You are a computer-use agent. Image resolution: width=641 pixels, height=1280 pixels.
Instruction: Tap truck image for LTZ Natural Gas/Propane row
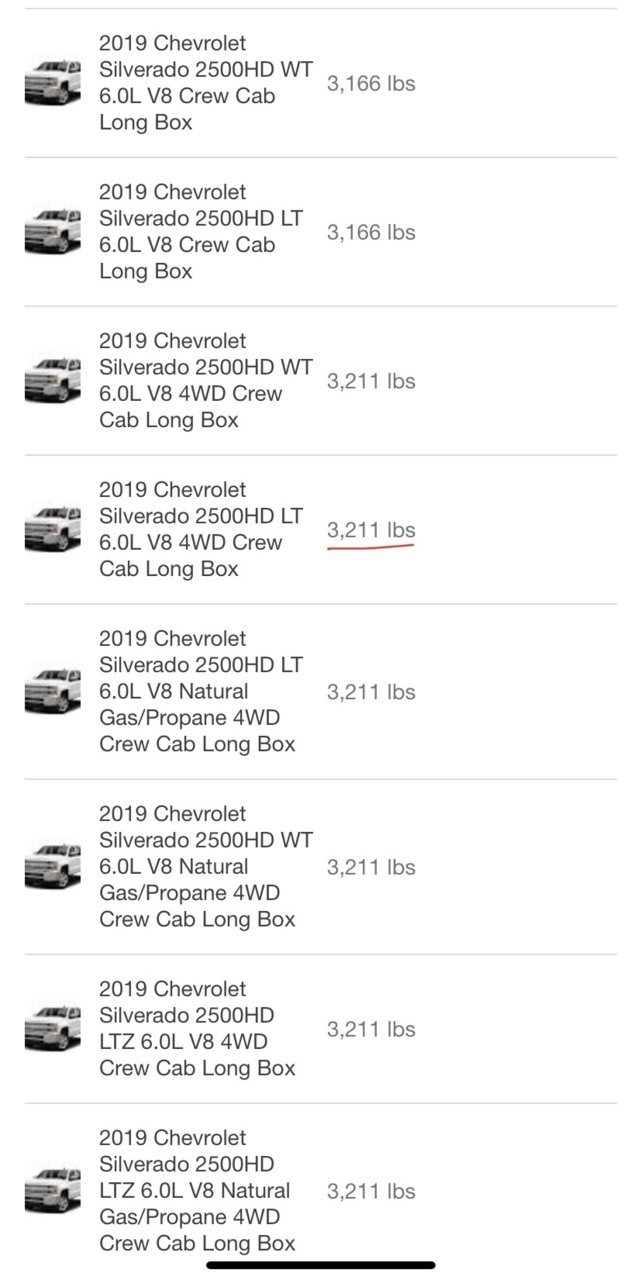53,1191
